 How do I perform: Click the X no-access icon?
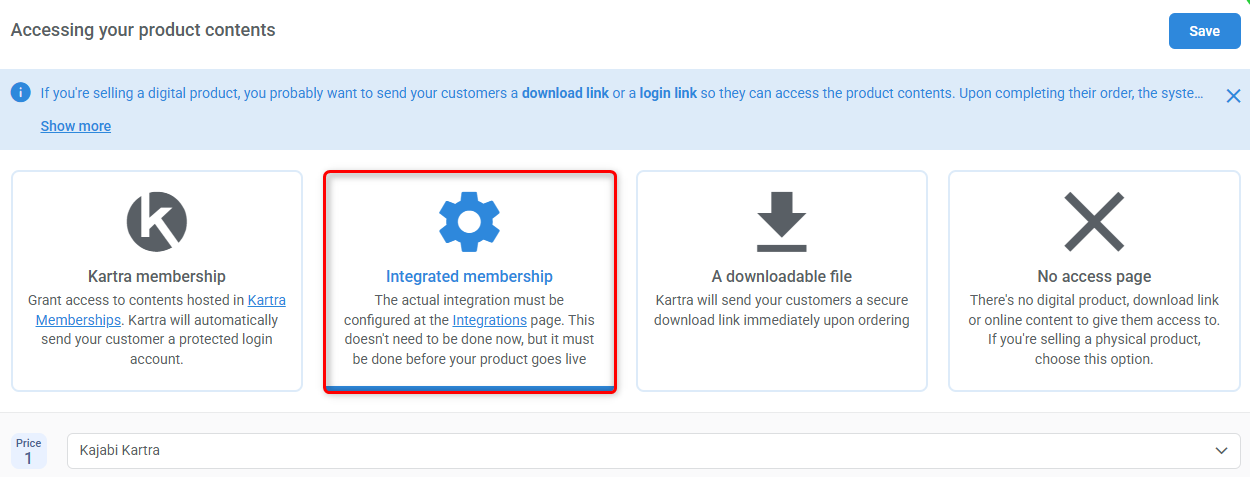point(1094,221)
